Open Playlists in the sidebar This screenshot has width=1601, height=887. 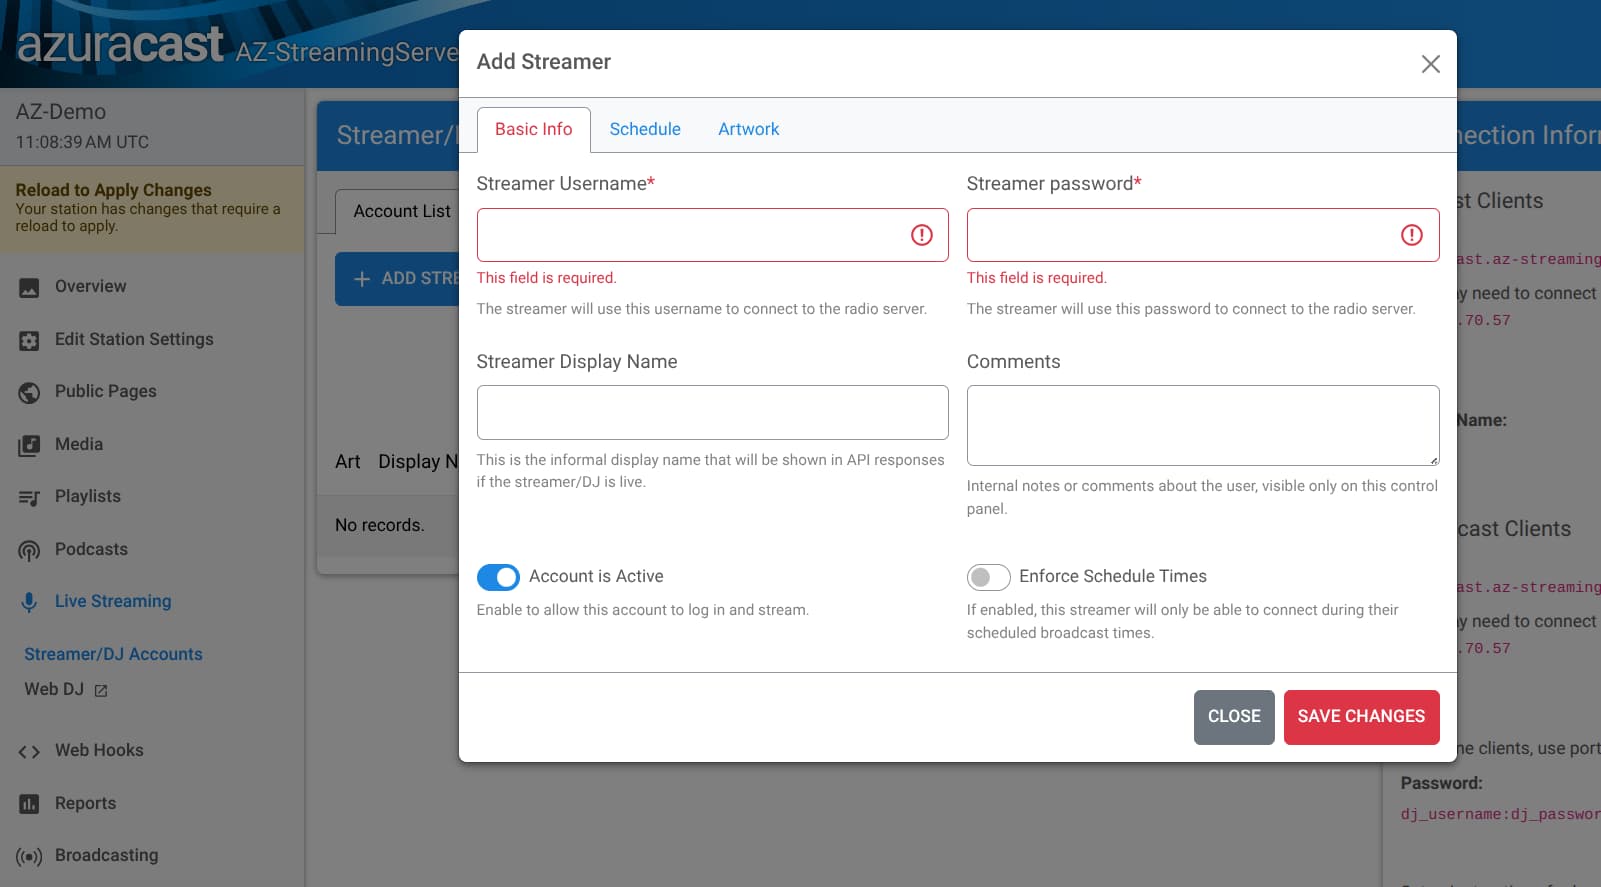pos(152,497)
